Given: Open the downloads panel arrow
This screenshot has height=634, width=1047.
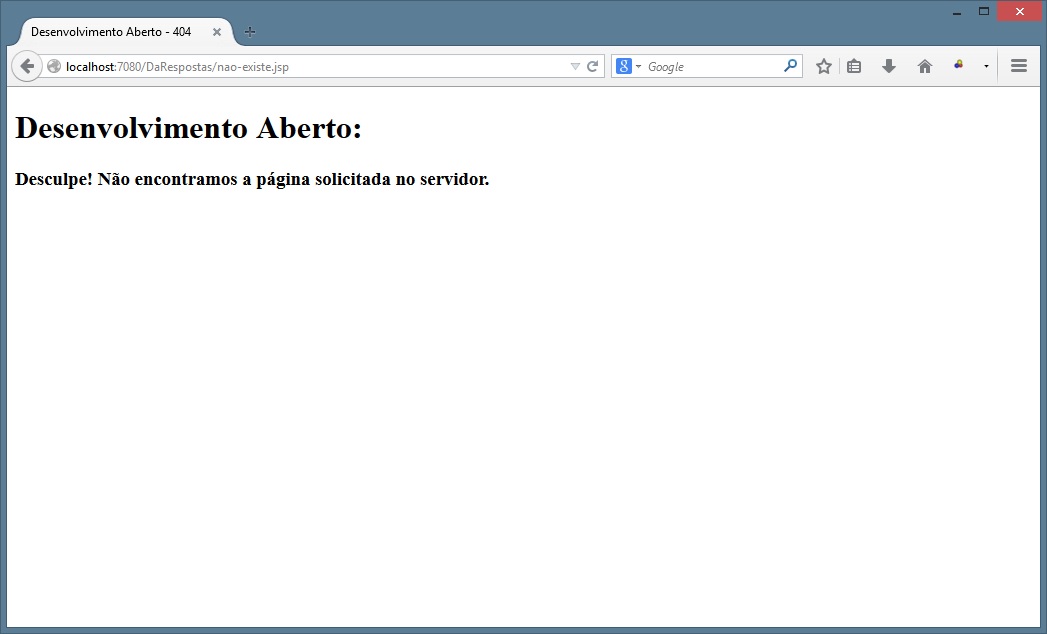Looking at the screenshot, I should click(888, 67).
